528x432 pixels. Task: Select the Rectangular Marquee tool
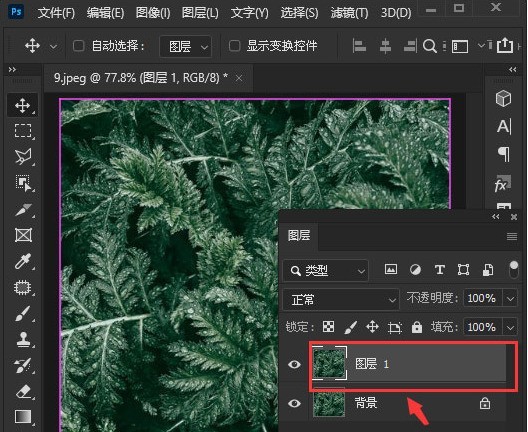tap(23, 131)
